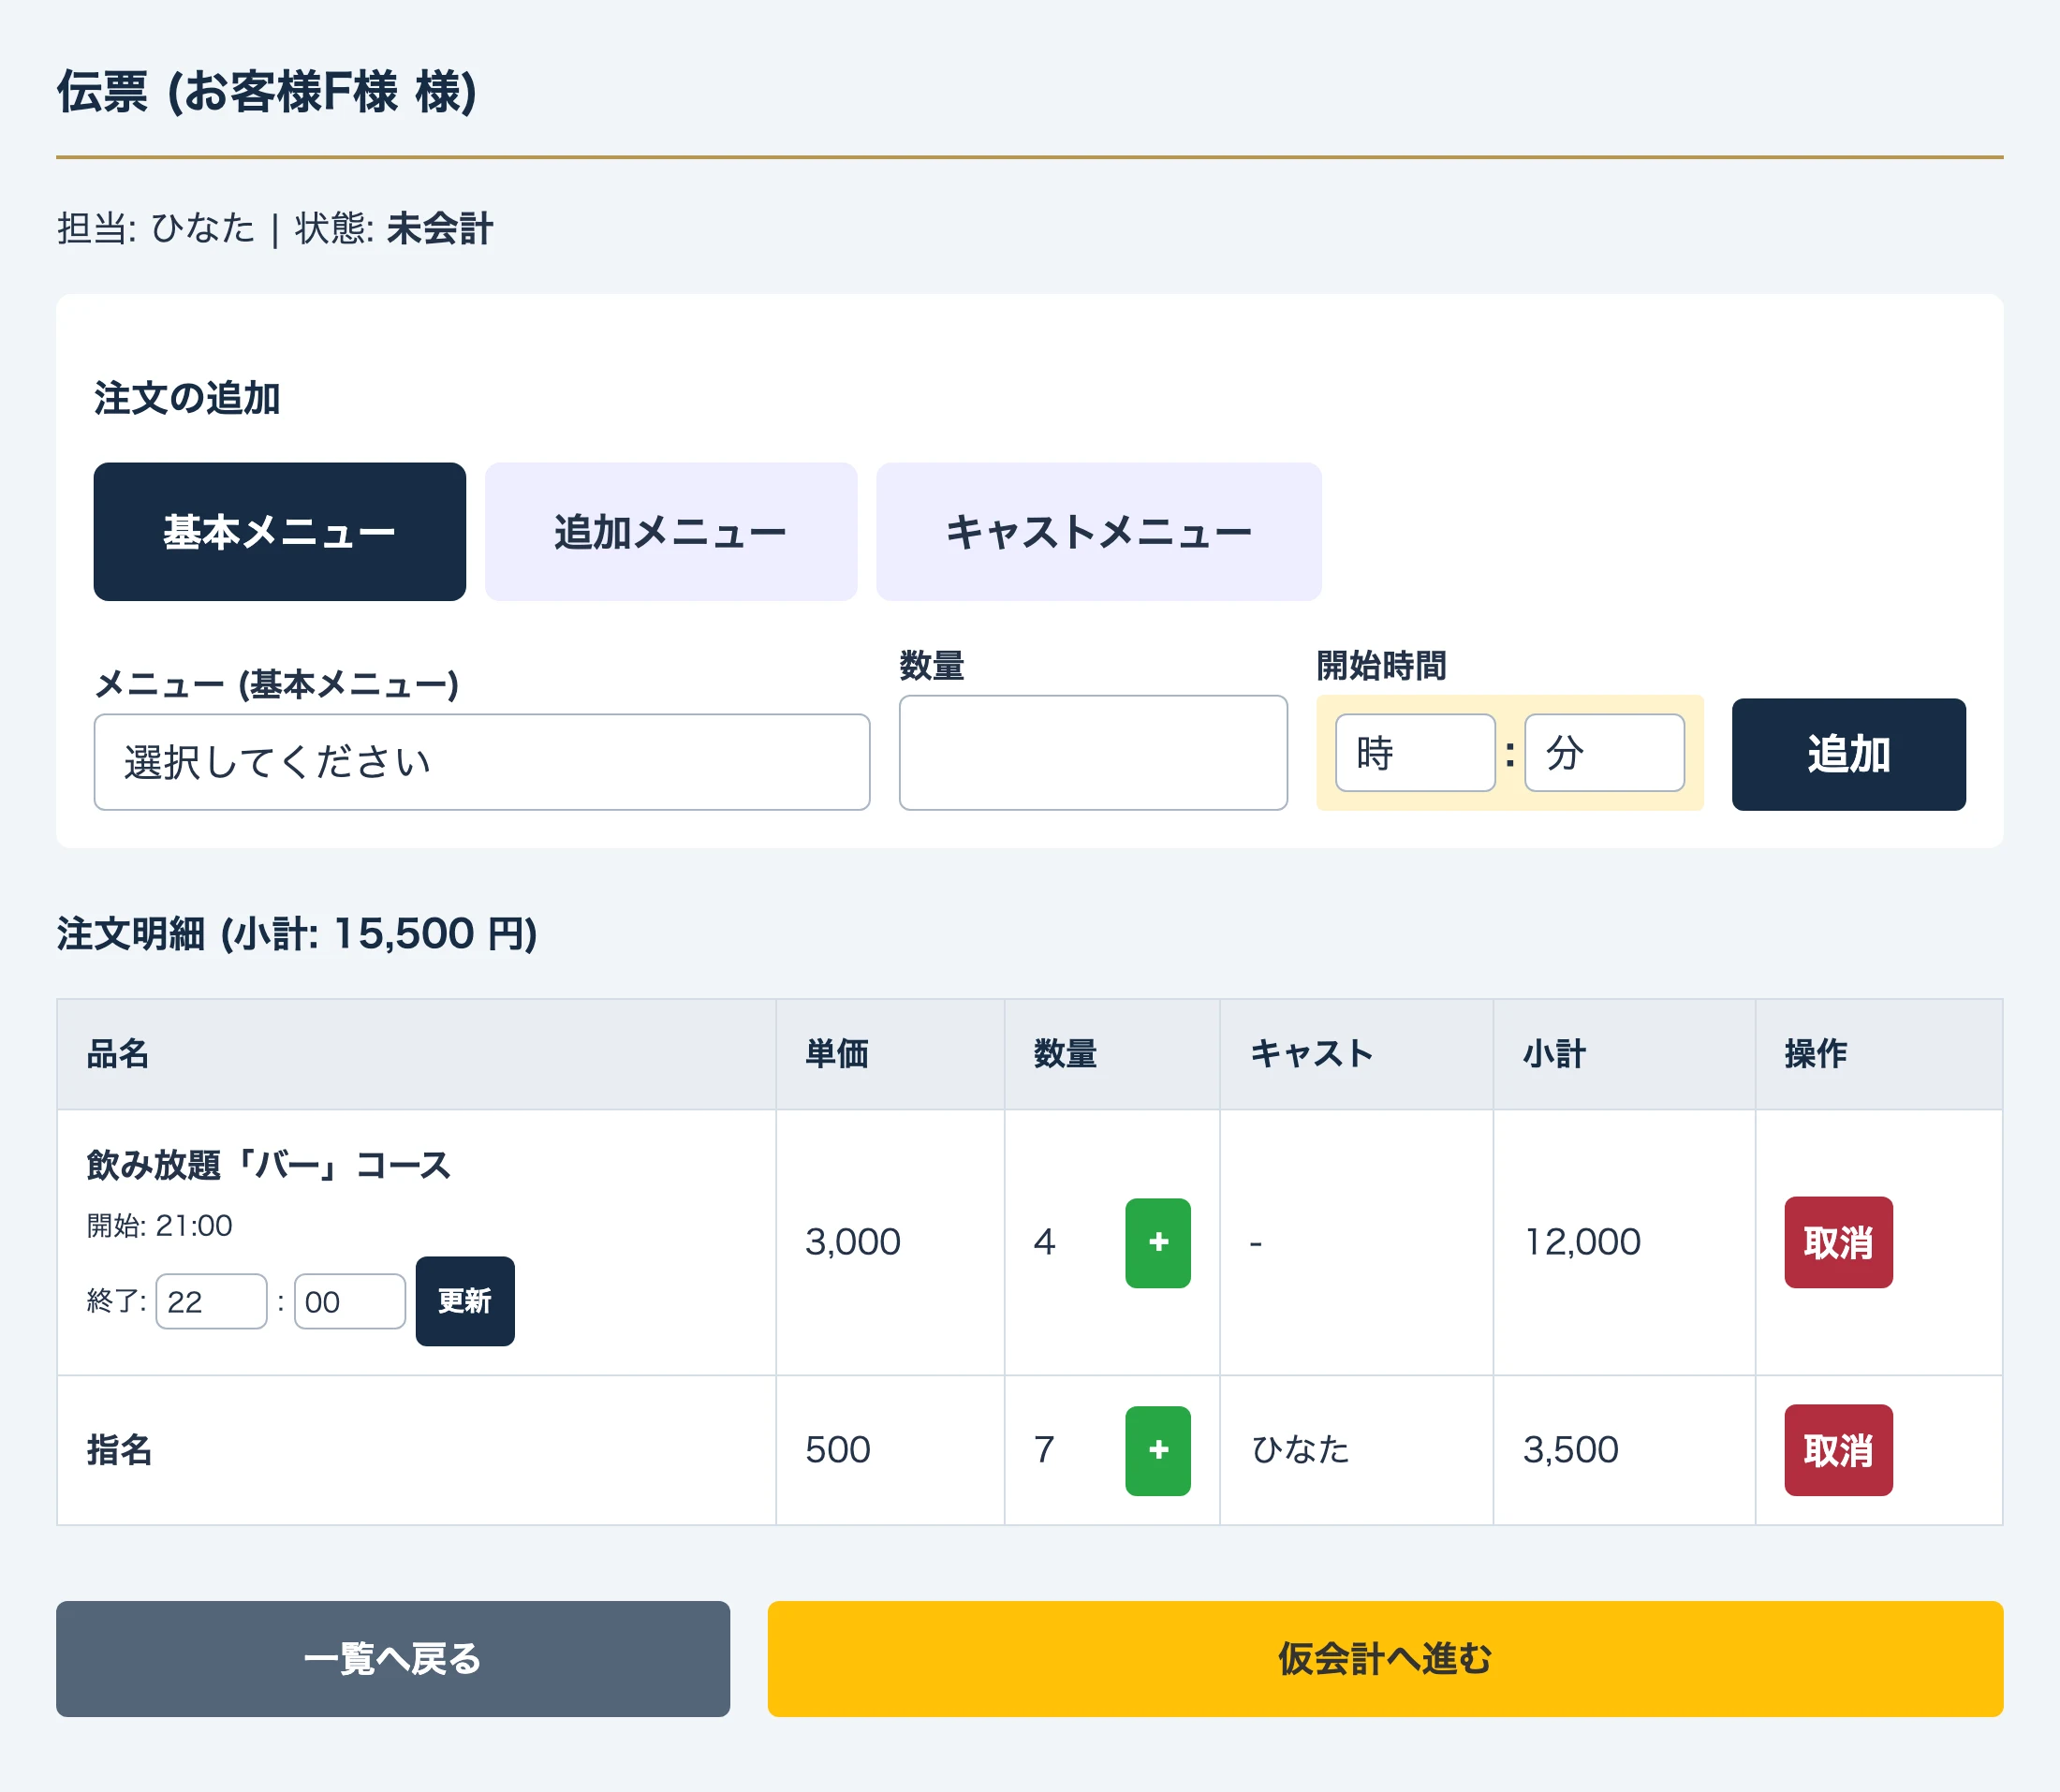
Task: Click the 更新 button for end time
Action: (x=465, y=1301)
